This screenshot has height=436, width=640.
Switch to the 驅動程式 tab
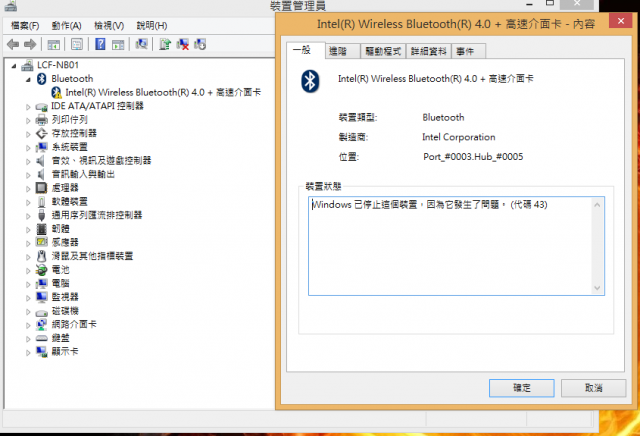(x=383, y=51)
